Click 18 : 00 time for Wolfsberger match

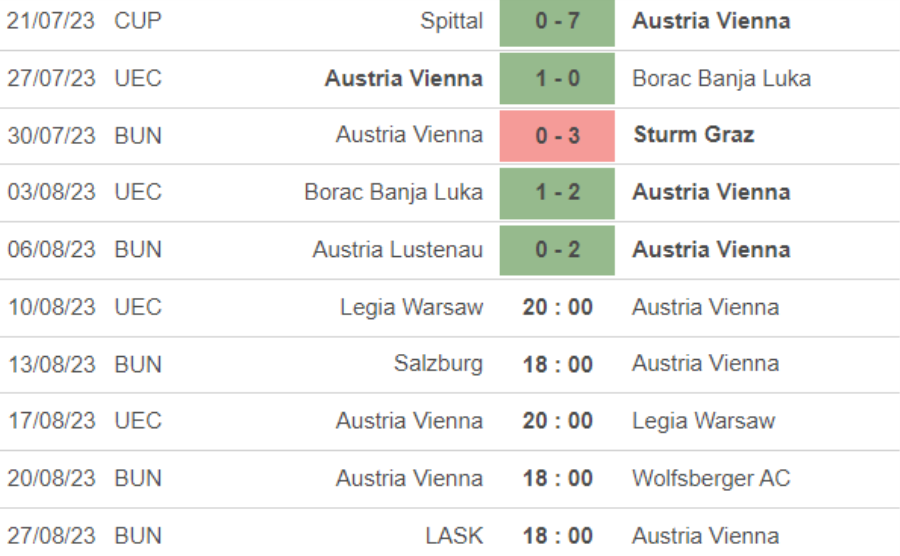pos(557,478)
